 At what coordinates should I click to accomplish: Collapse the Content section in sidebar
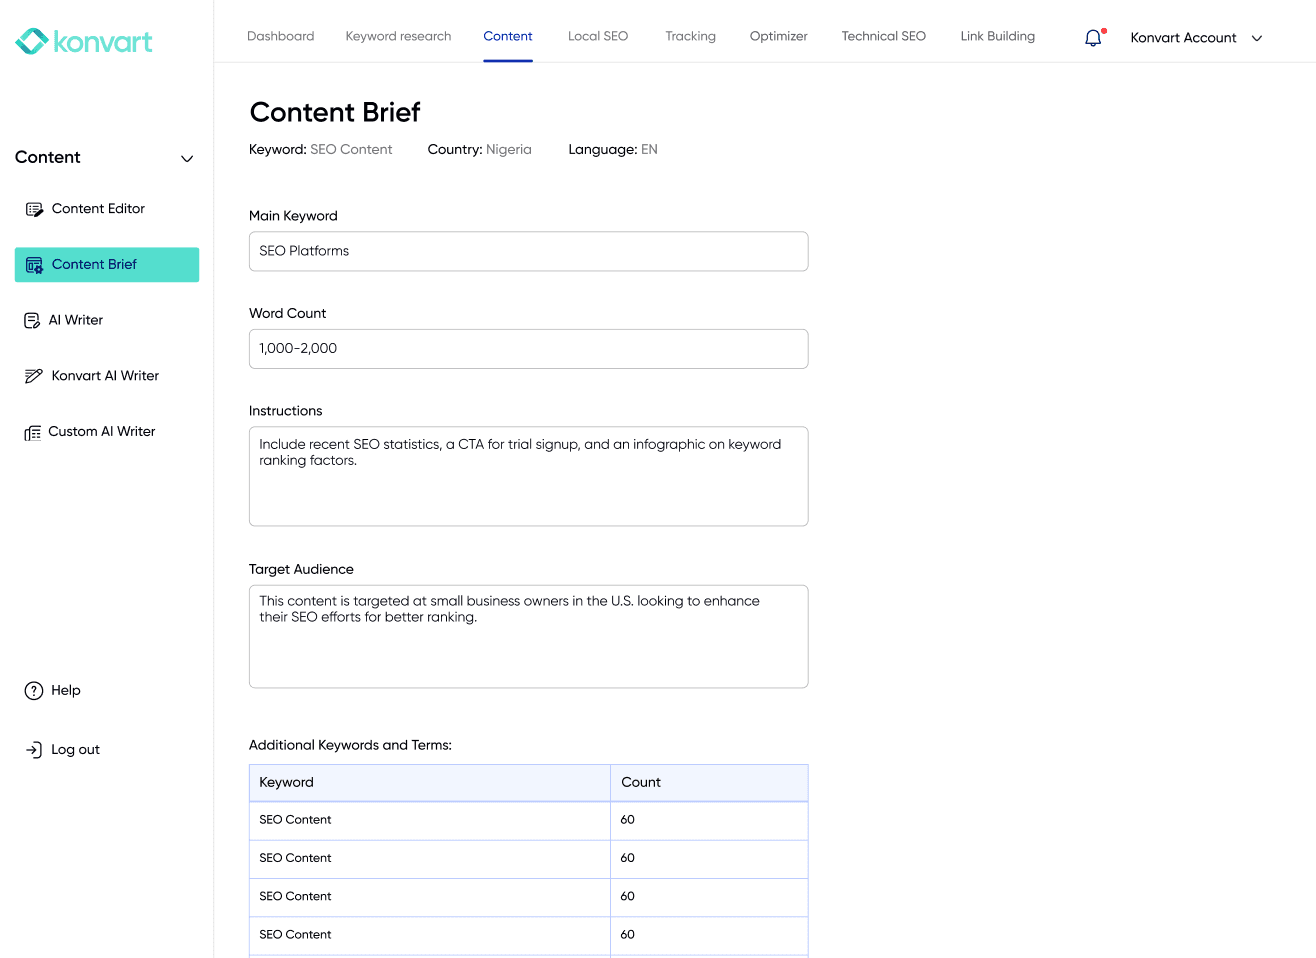point(187,158)
